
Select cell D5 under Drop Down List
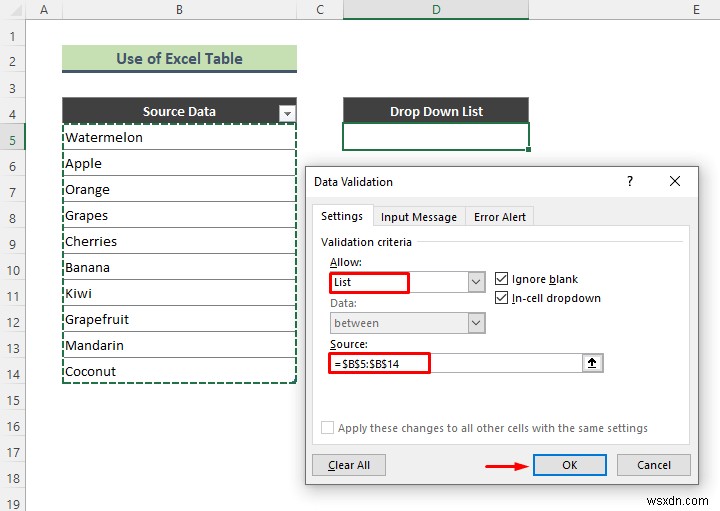(x=436, y=136)
